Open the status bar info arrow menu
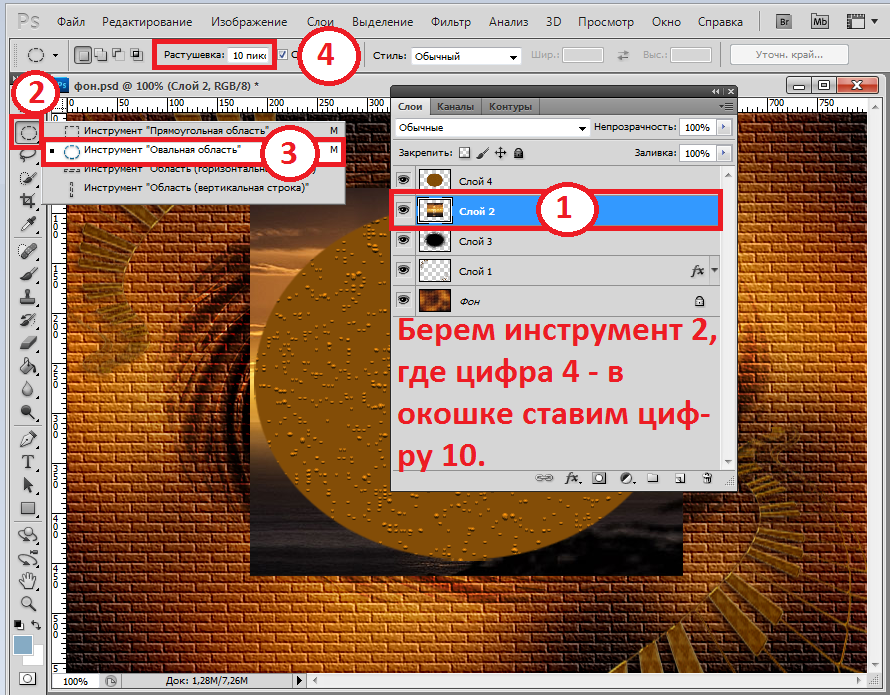The image size is (890, 695). 300,680
